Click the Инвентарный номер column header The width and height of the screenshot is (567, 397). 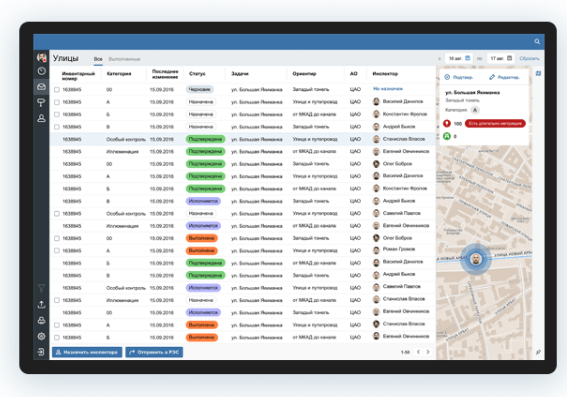78,76
